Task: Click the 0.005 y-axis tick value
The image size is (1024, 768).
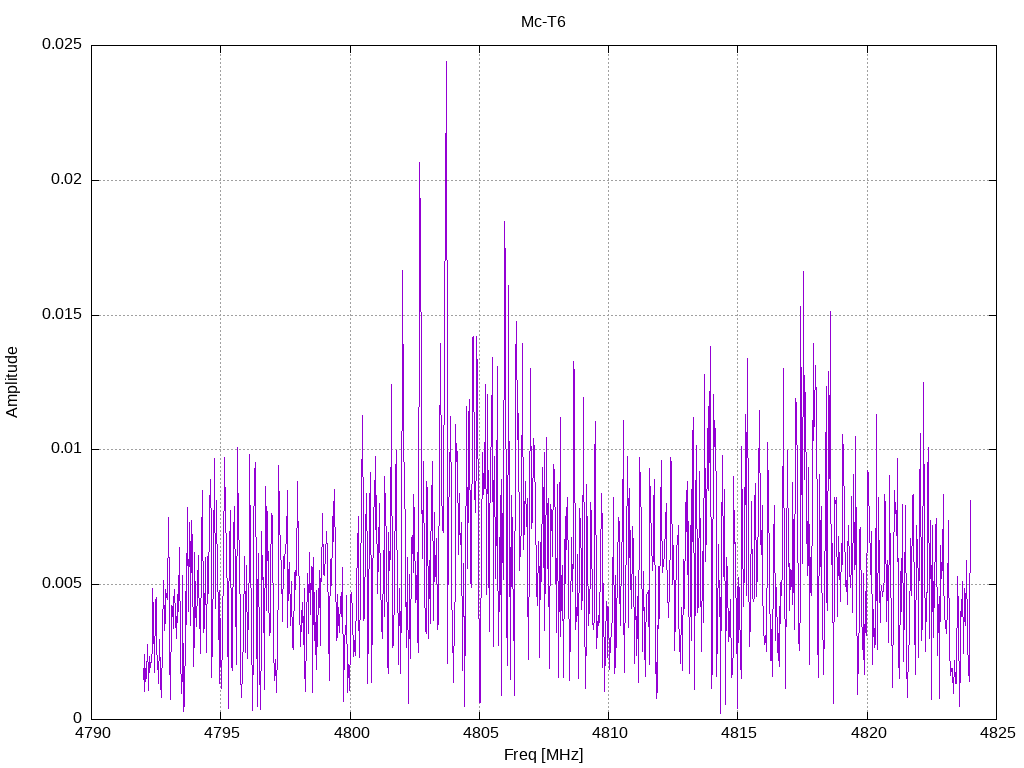Action: click(x=62, y=583)
